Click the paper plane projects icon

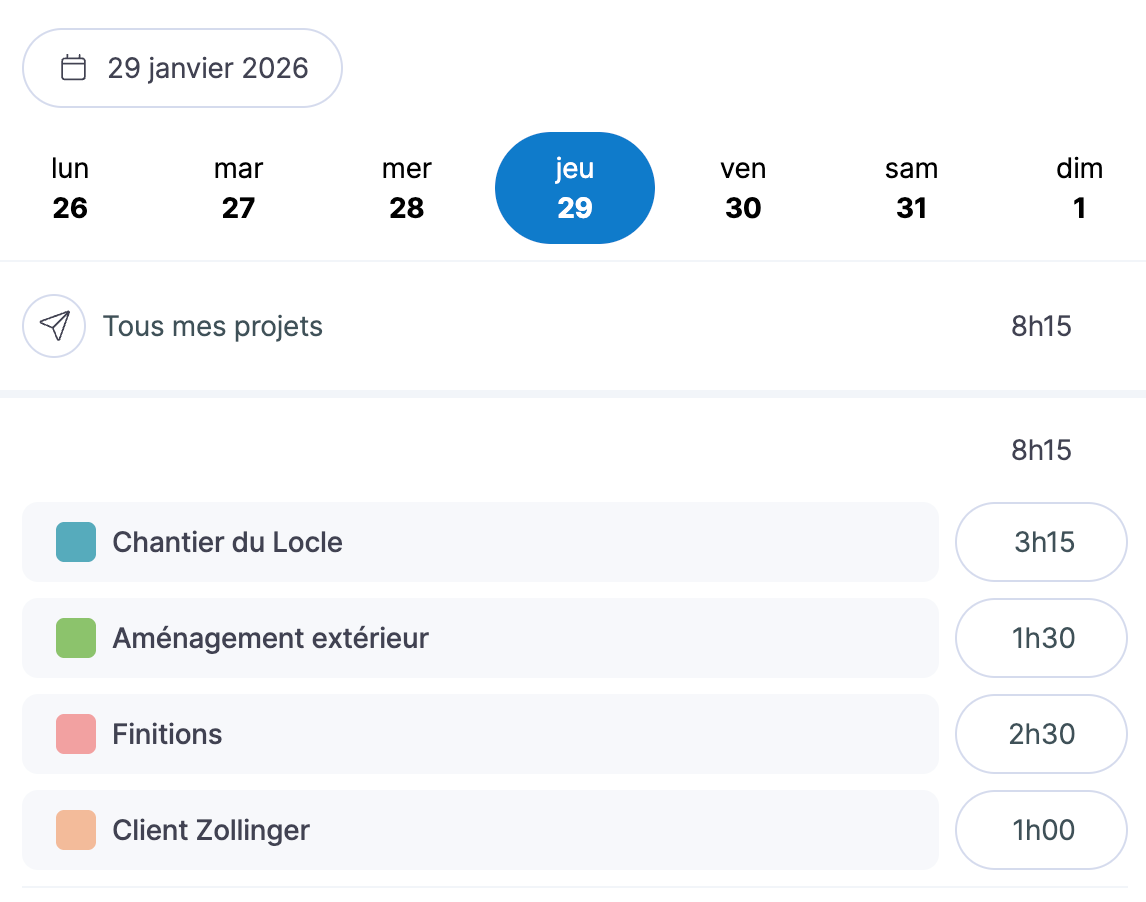(54, 326)
